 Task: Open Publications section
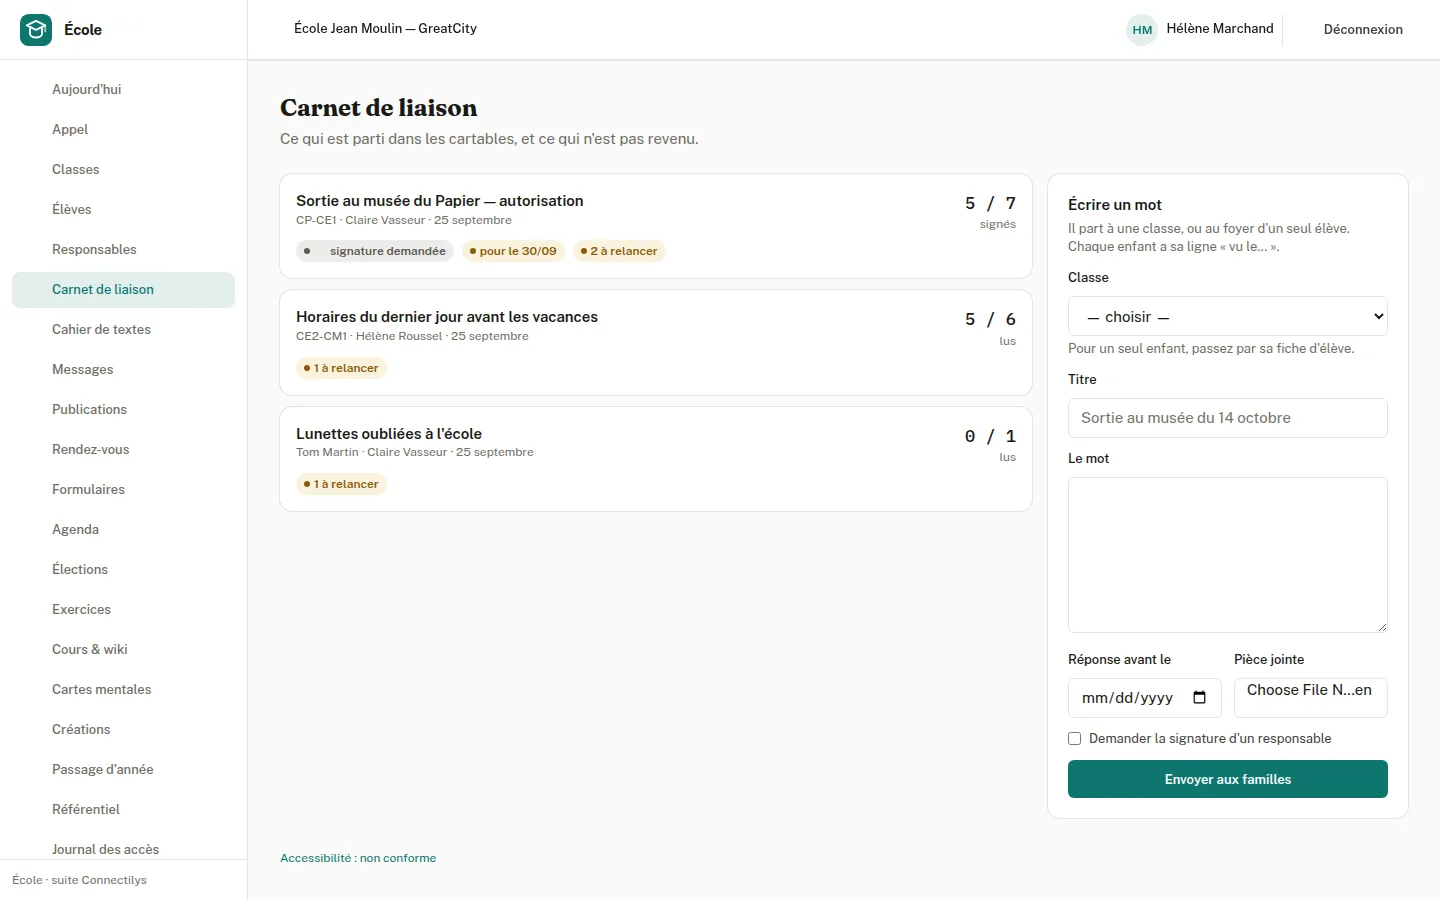(x=123, y=409)
